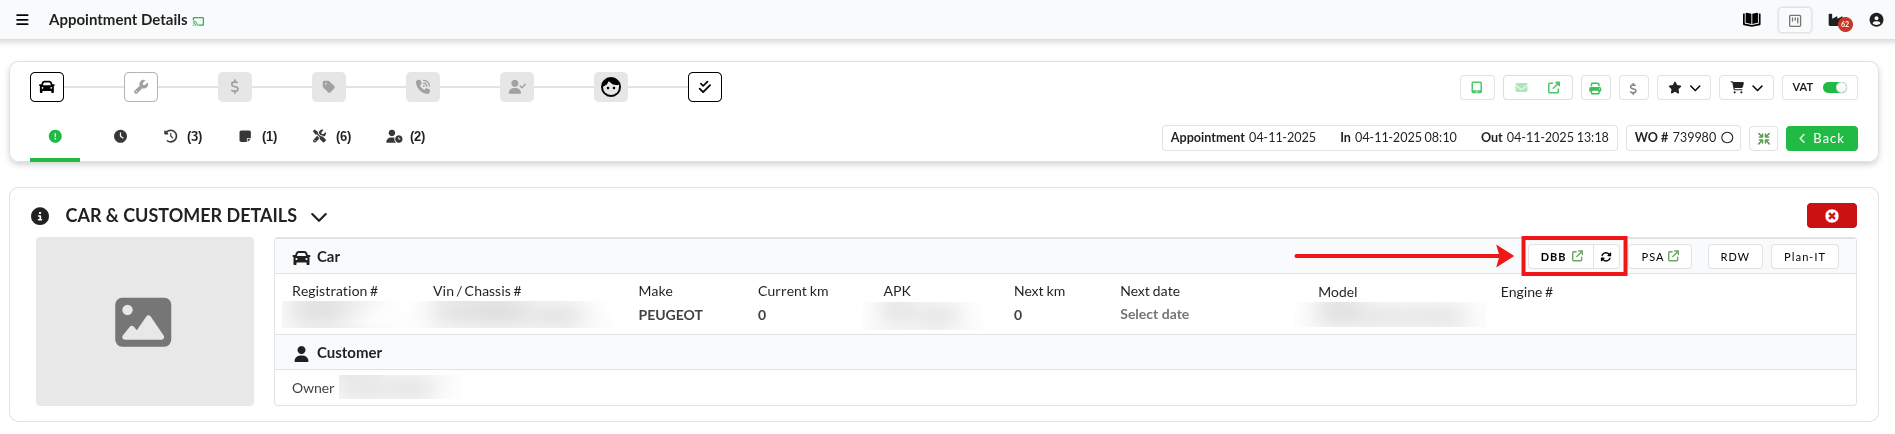Toggle the VAT switch

coord(1834,88)
